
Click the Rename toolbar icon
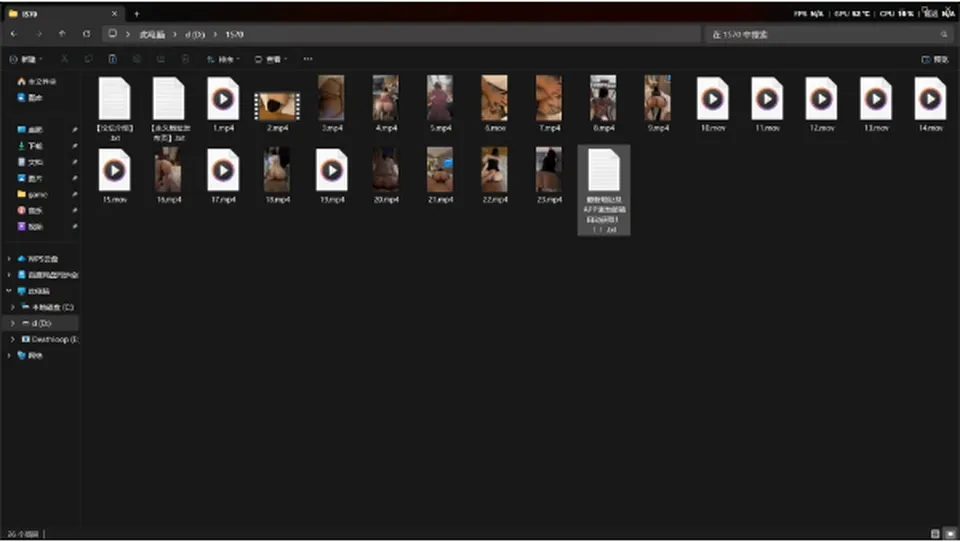pos(137,59)
